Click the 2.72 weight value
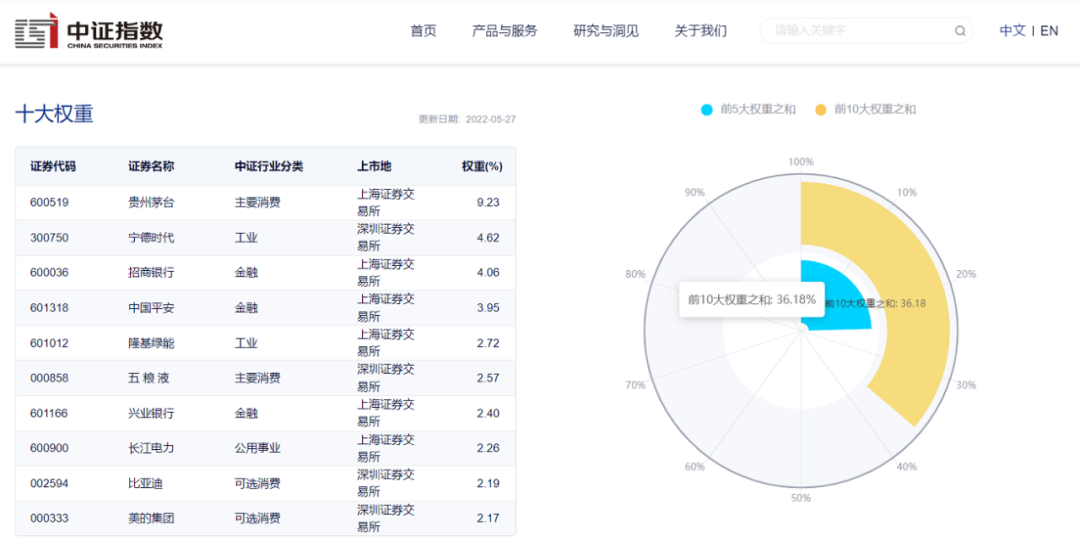1080x553 pixels. (x=488, y=343)
